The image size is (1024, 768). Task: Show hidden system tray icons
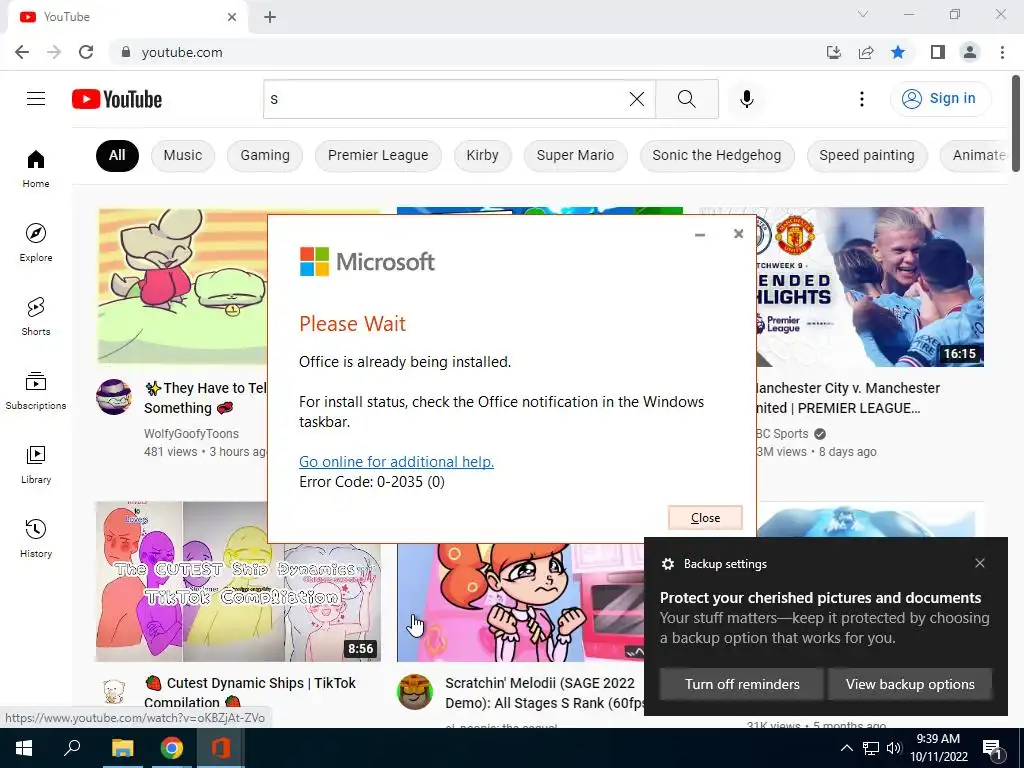coord(846,748)
